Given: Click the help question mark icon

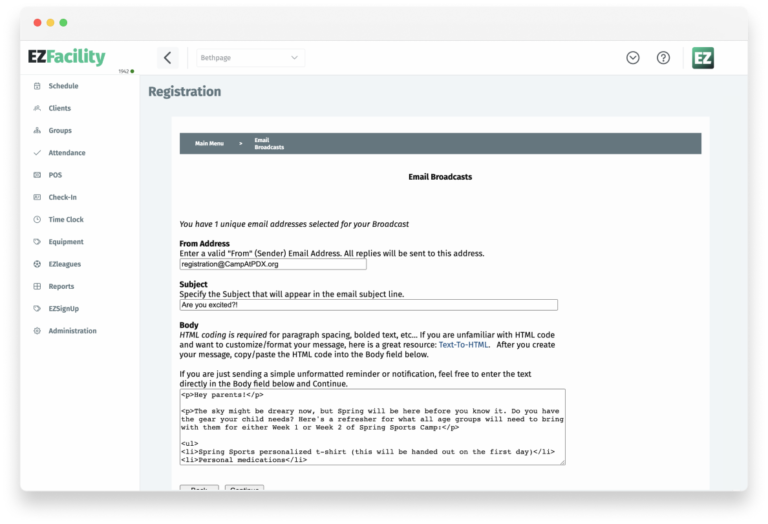Looking at the screenshot, I should [x=663, y=58].
